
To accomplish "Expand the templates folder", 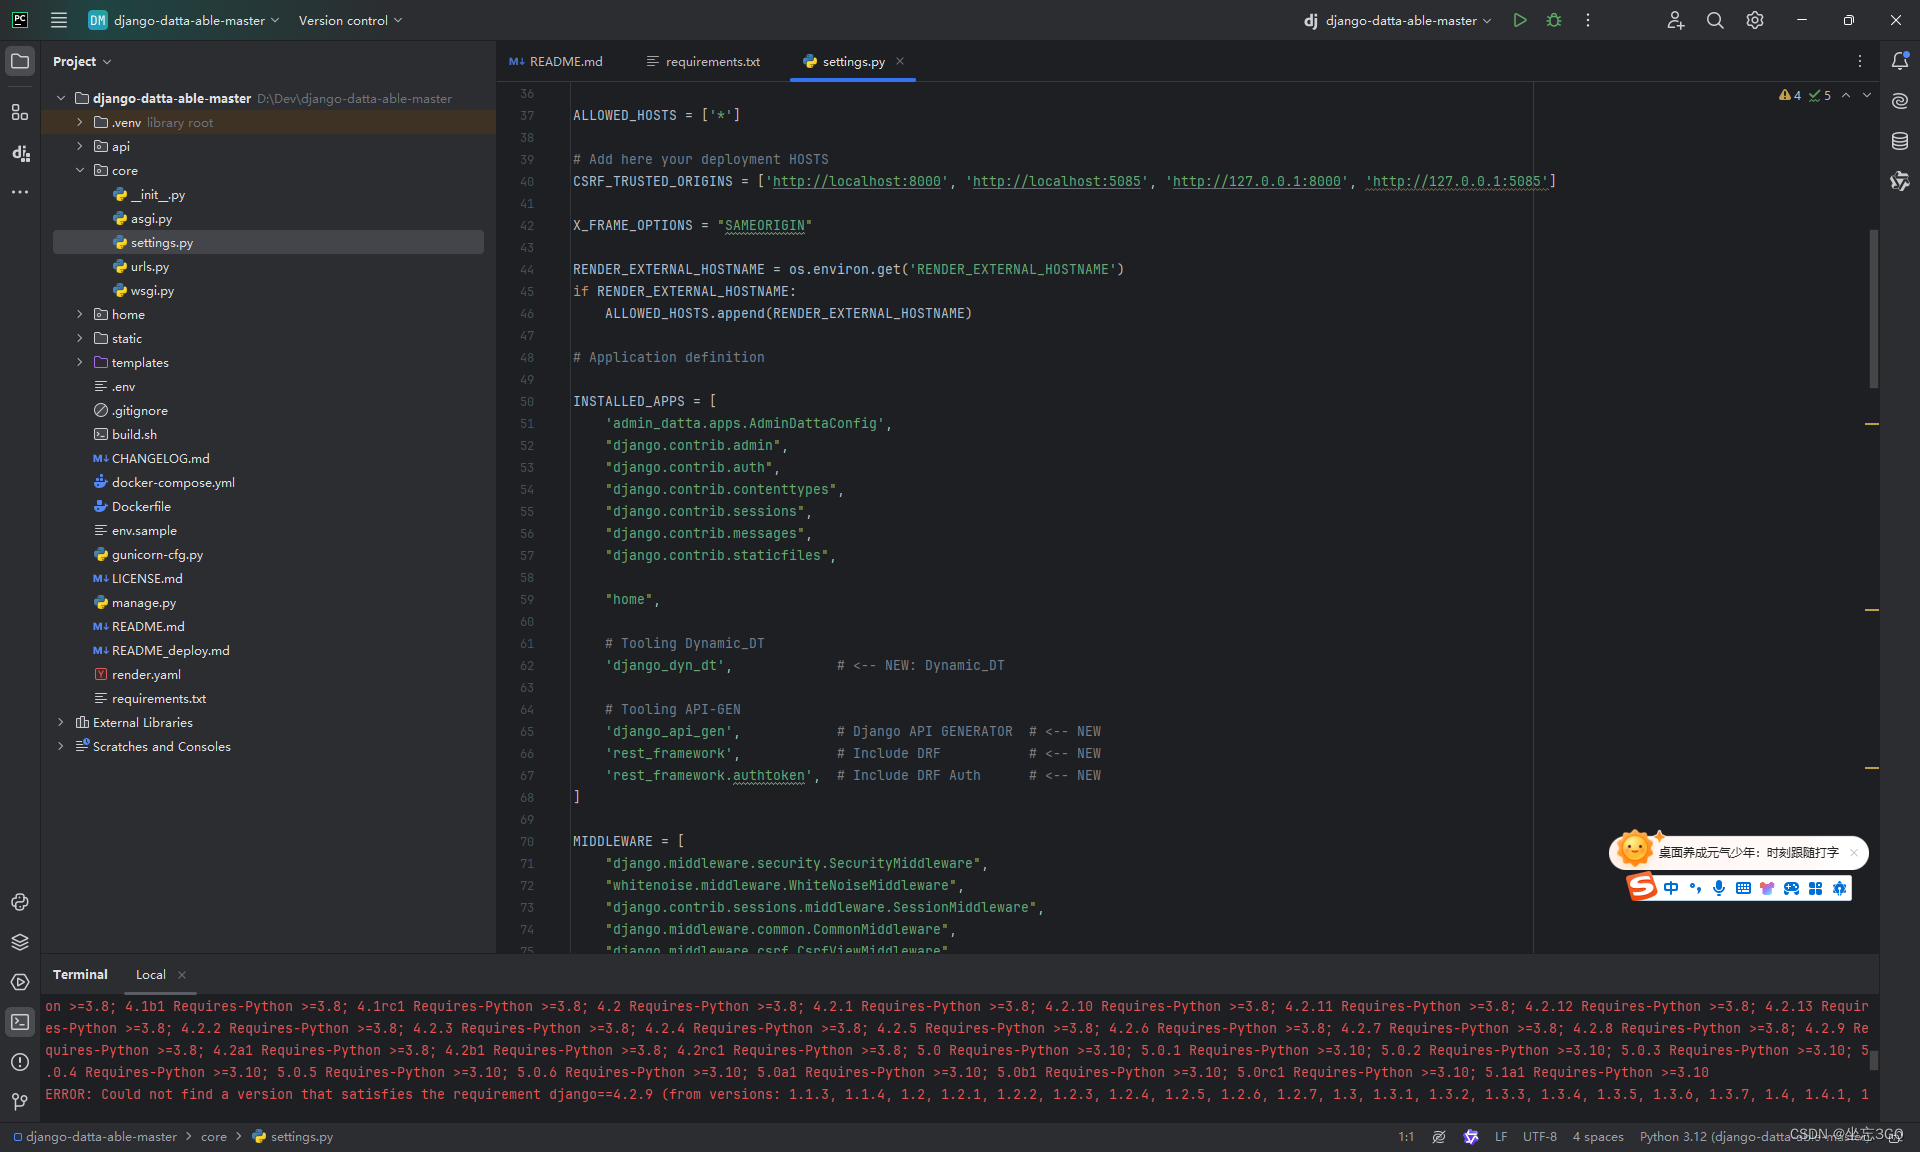I will click(x=80, y=362).
